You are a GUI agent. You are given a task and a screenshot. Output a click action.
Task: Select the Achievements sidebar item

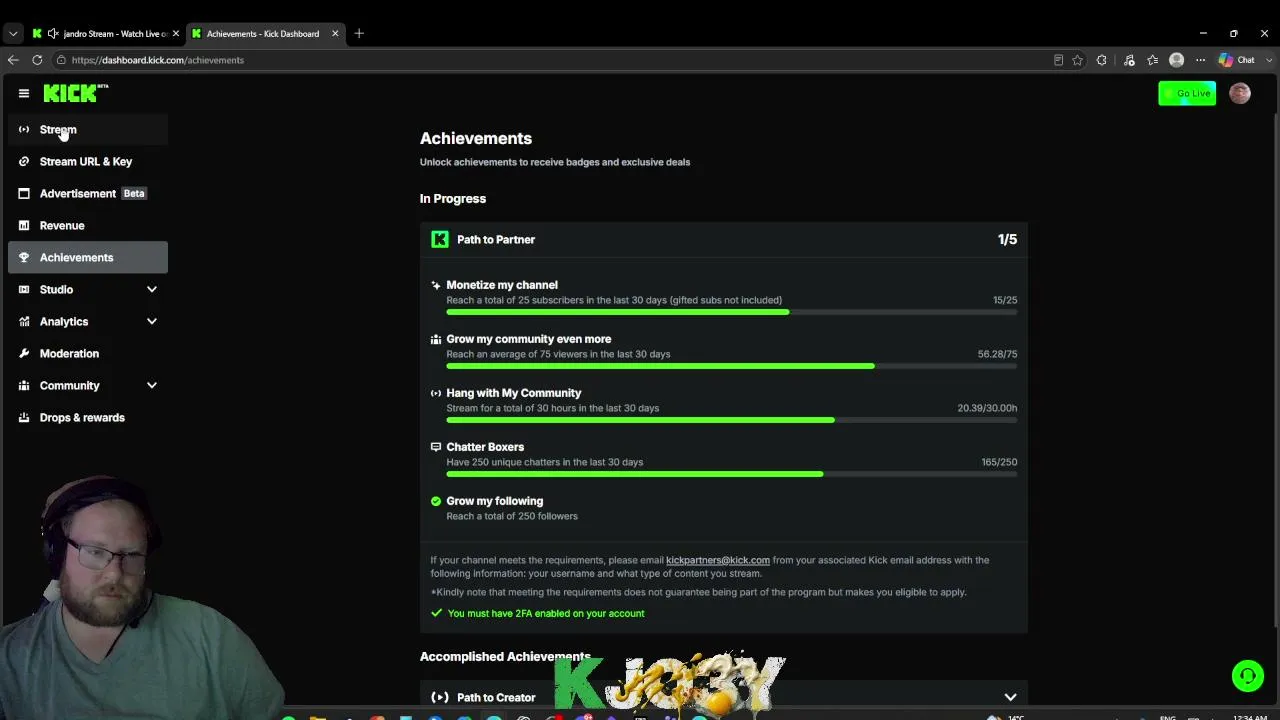tap(88, 257)
